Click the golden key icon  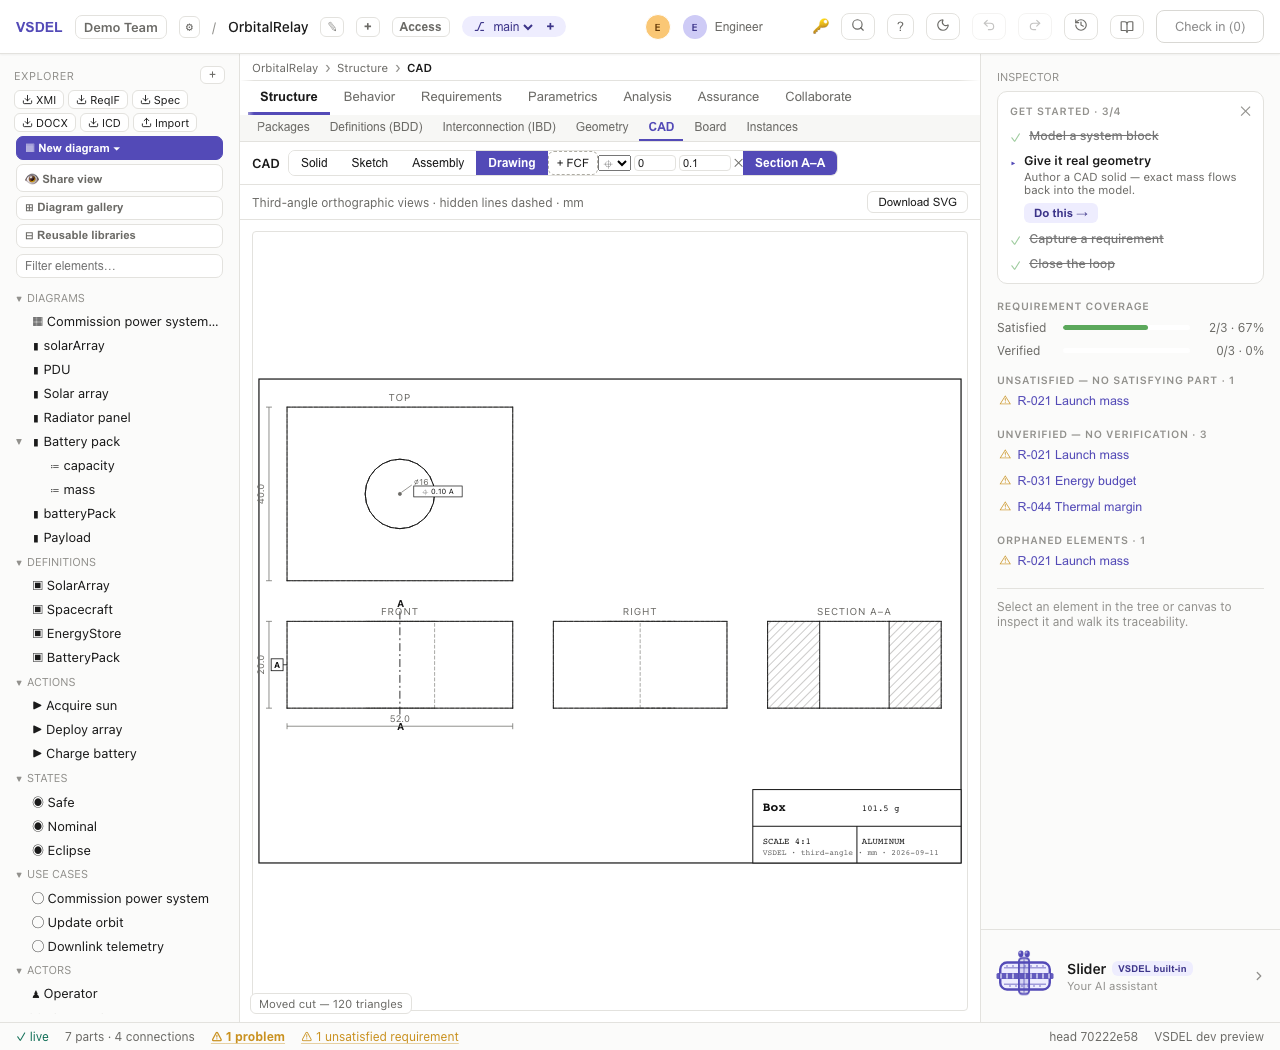coord(820,27)
